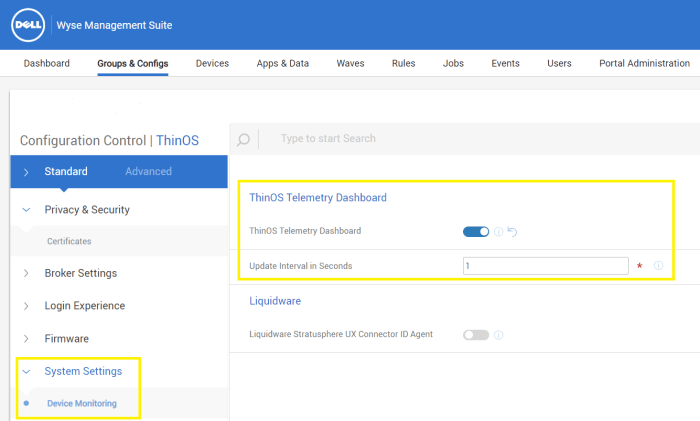Open the Apps & Data menu

[x=283, y=63]
